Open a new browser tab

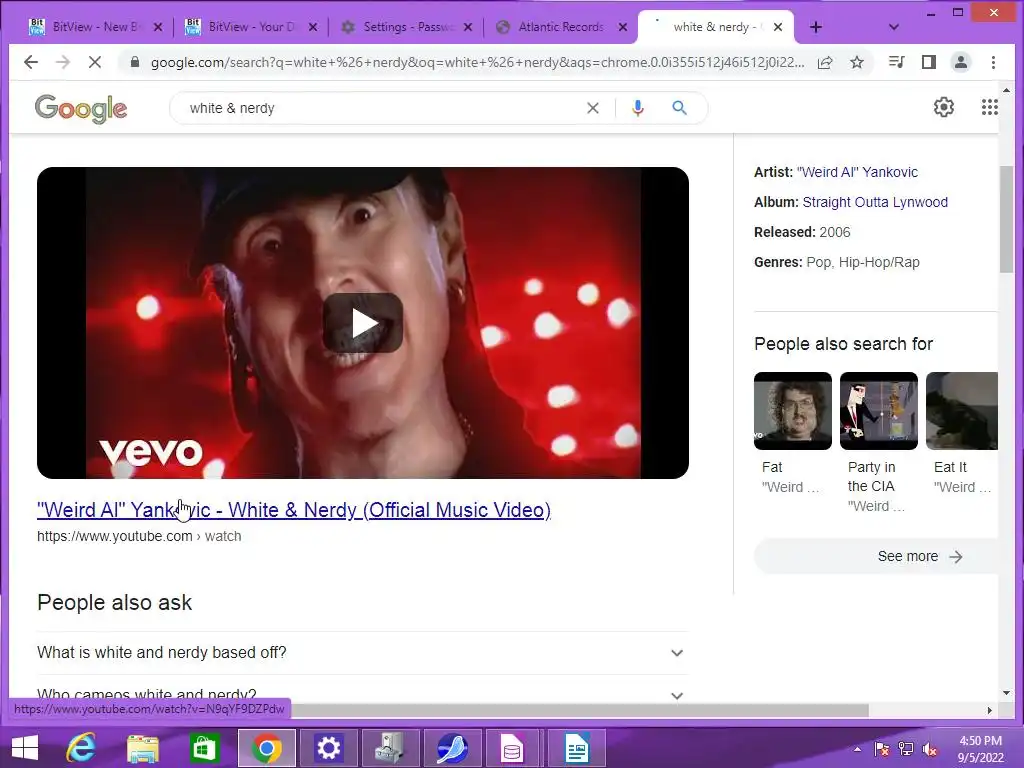(816, 27)
